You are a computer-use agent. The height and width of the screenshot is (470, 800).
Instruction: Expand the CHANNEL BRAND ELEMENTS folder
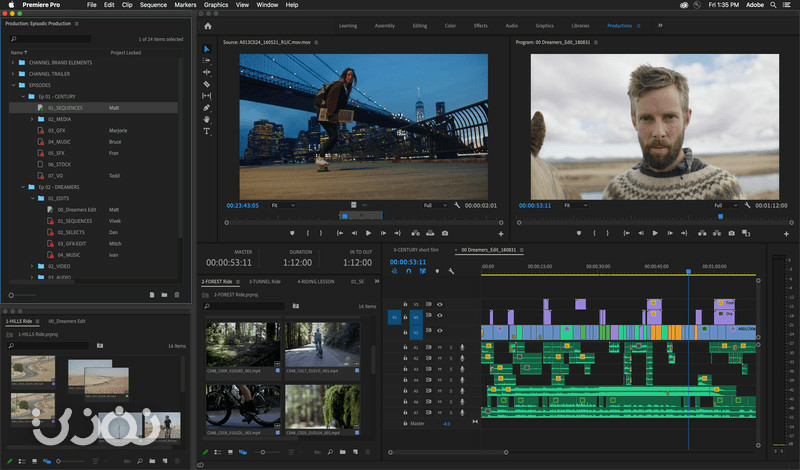(13, 63)
